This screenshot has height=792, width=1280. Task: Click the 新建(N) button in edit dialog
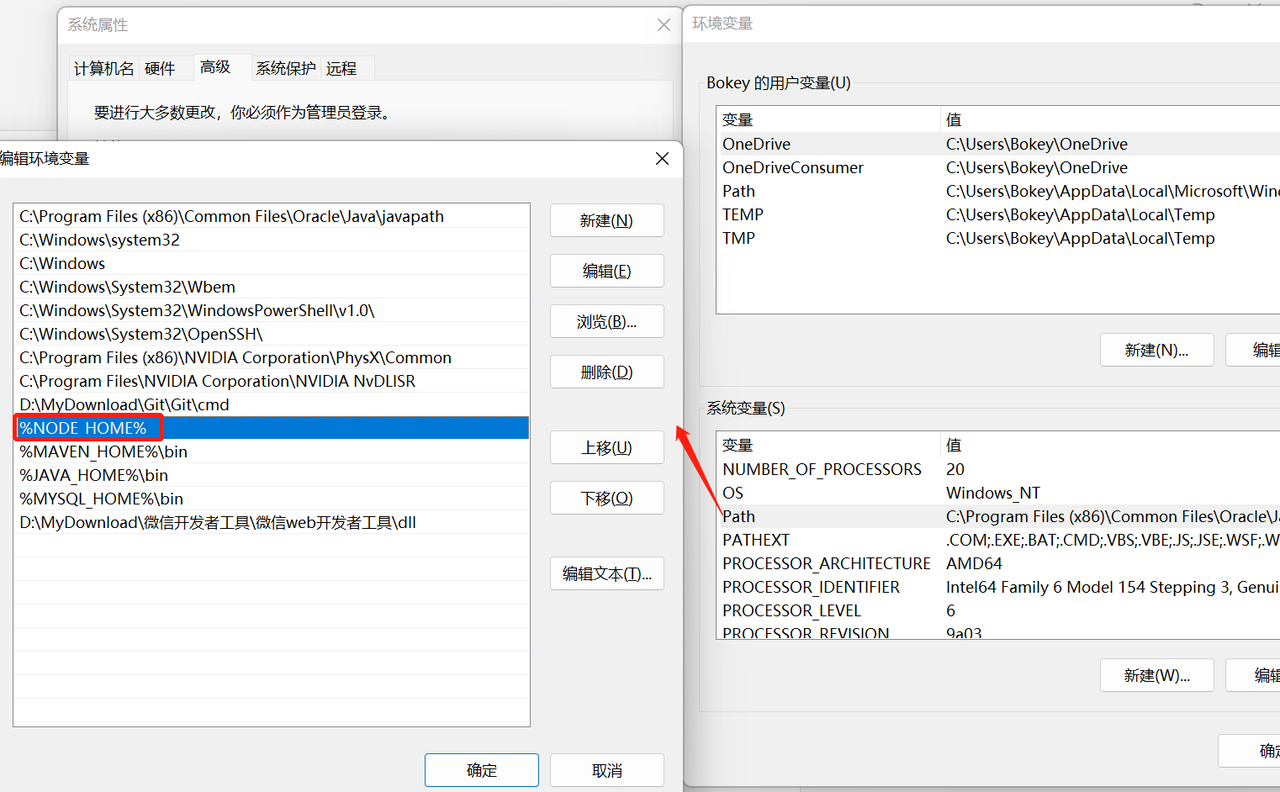[606, 221]
